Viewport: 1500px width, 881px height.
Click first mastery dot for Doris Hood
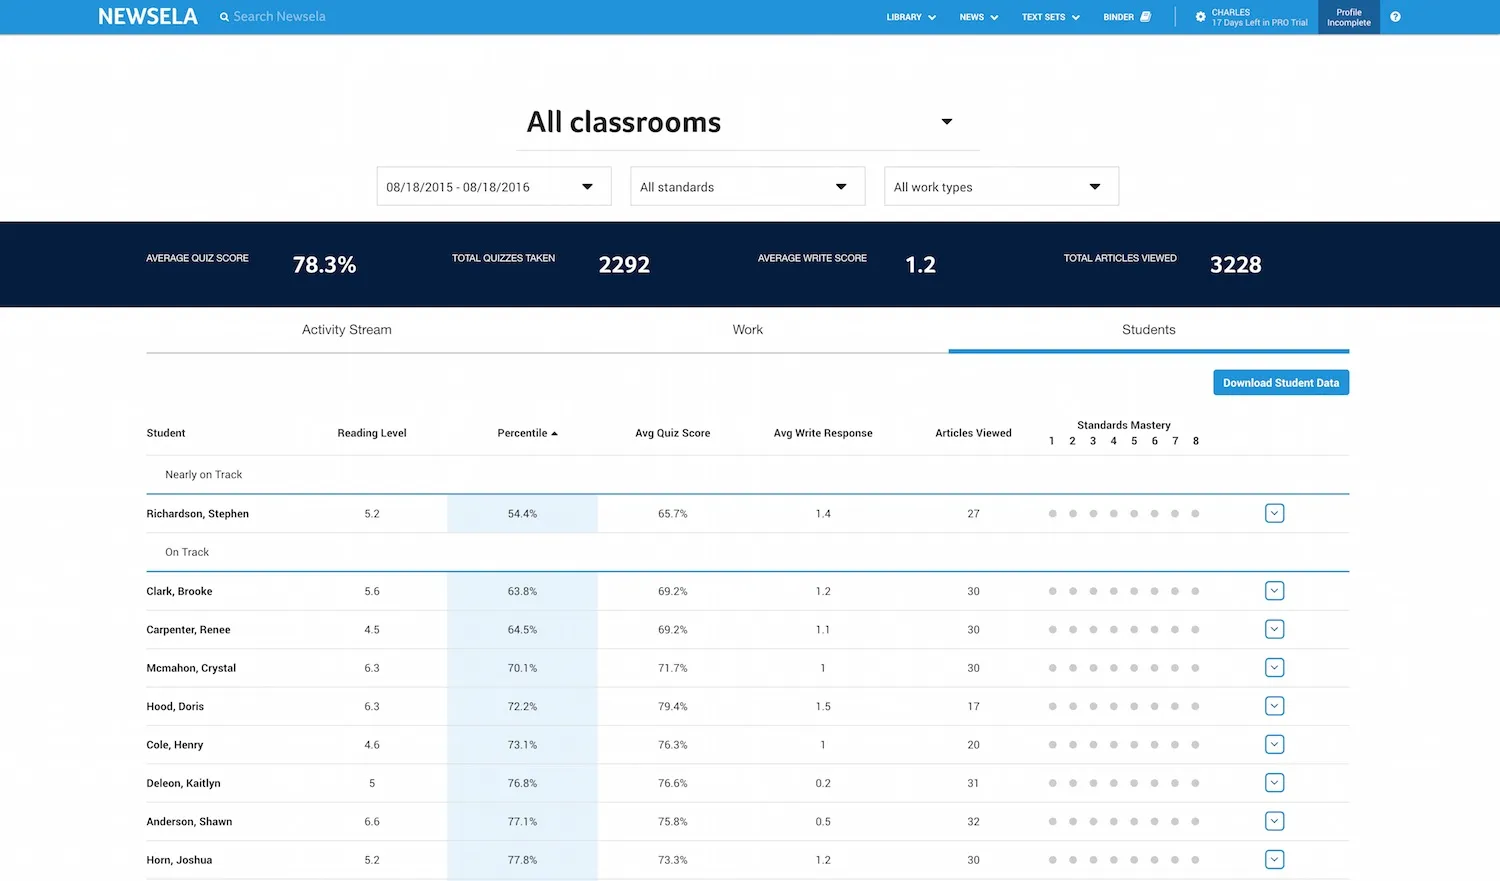(1052, 707)
